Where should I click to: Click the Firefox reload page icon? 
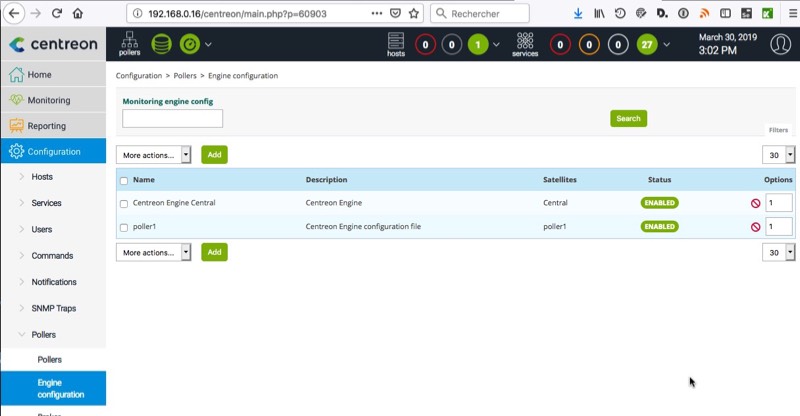point(56,13)
